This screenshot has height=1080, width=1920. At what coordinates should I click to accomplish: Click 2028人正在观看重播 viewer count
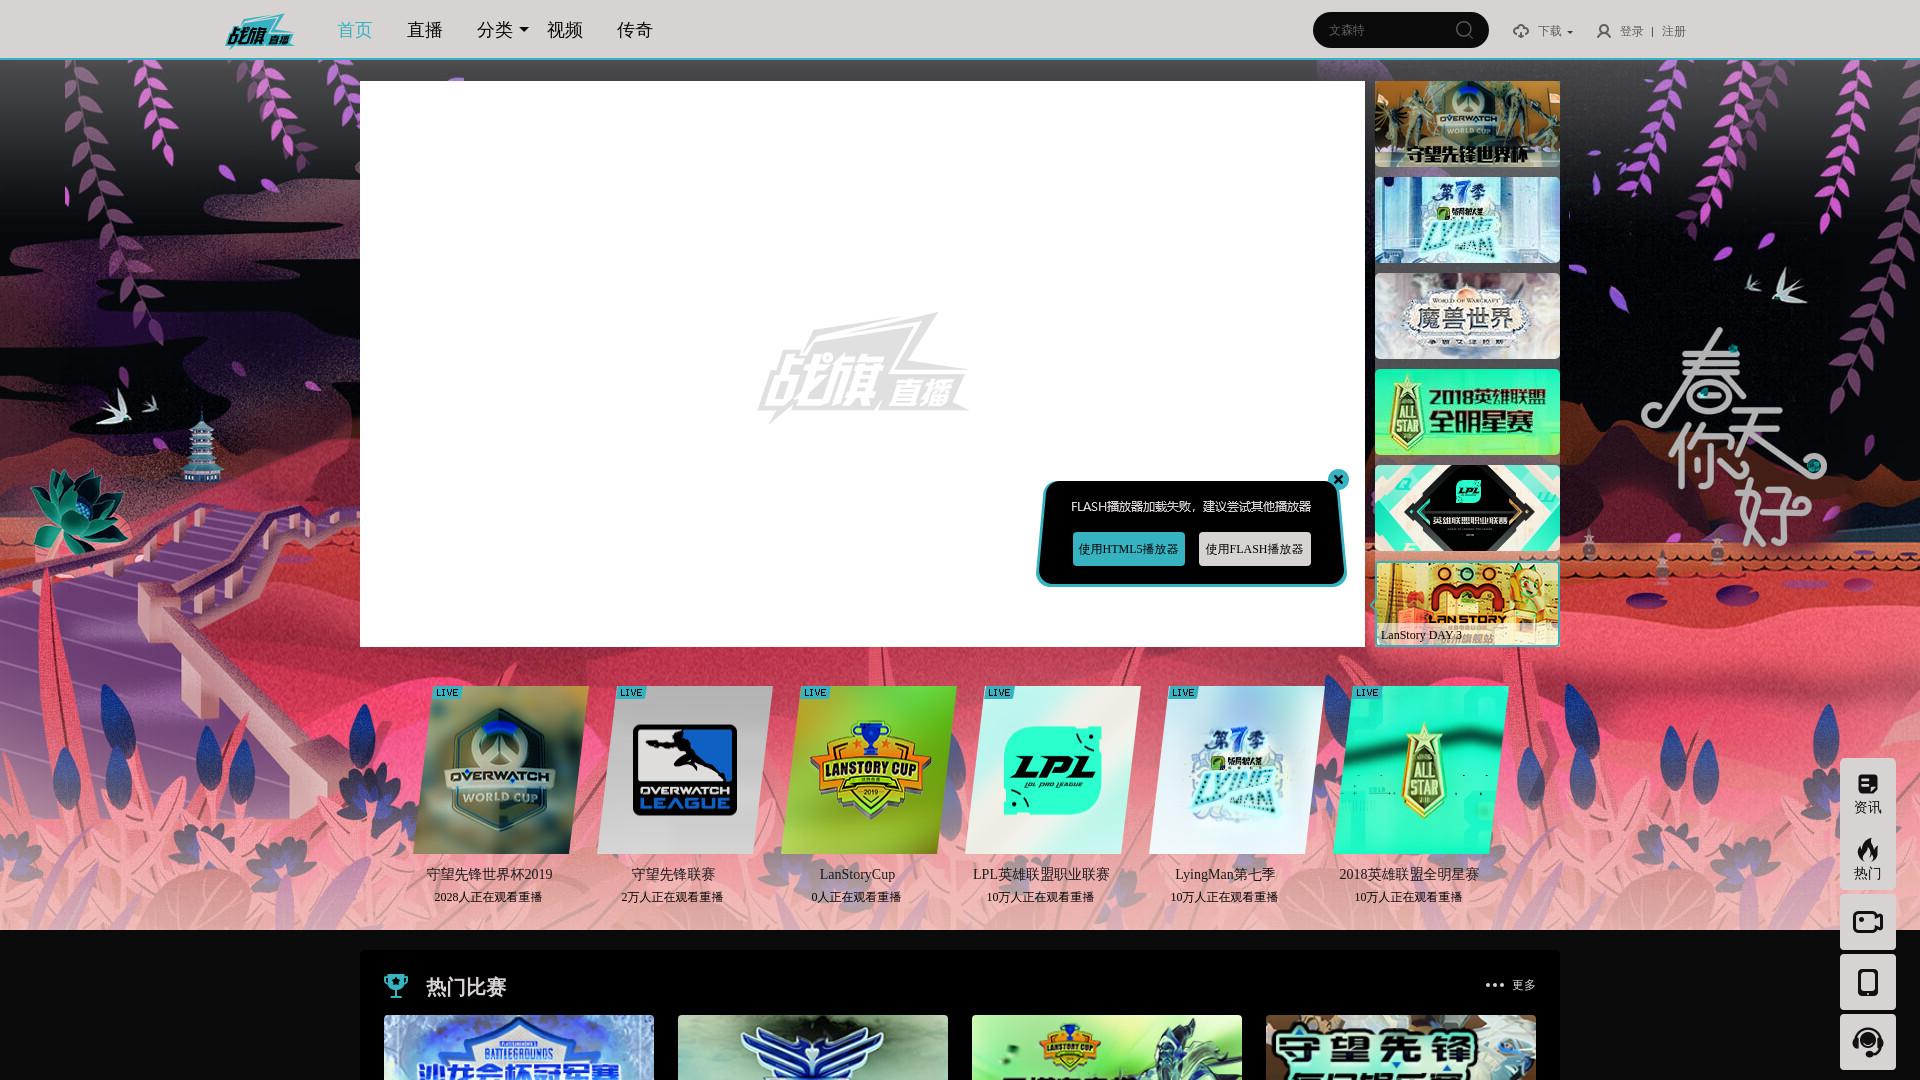coord(488,897)
